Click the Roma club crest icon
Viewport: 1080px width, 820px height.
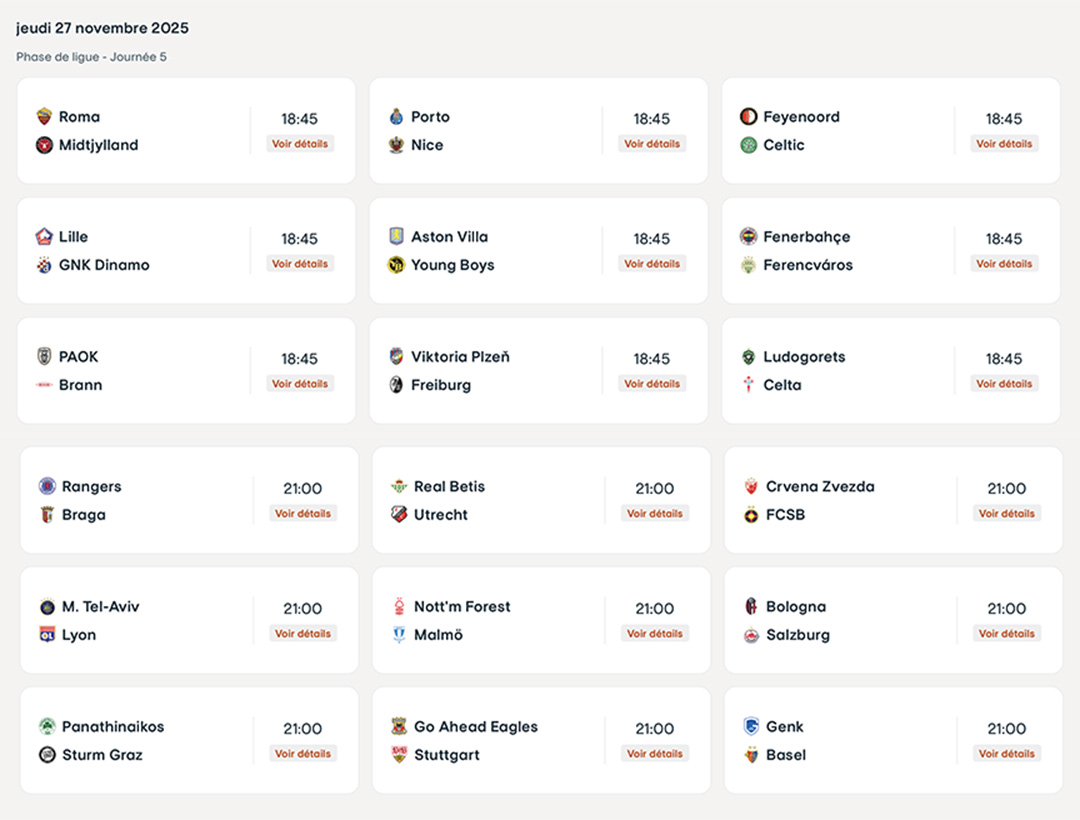click(x=44, y=117)
